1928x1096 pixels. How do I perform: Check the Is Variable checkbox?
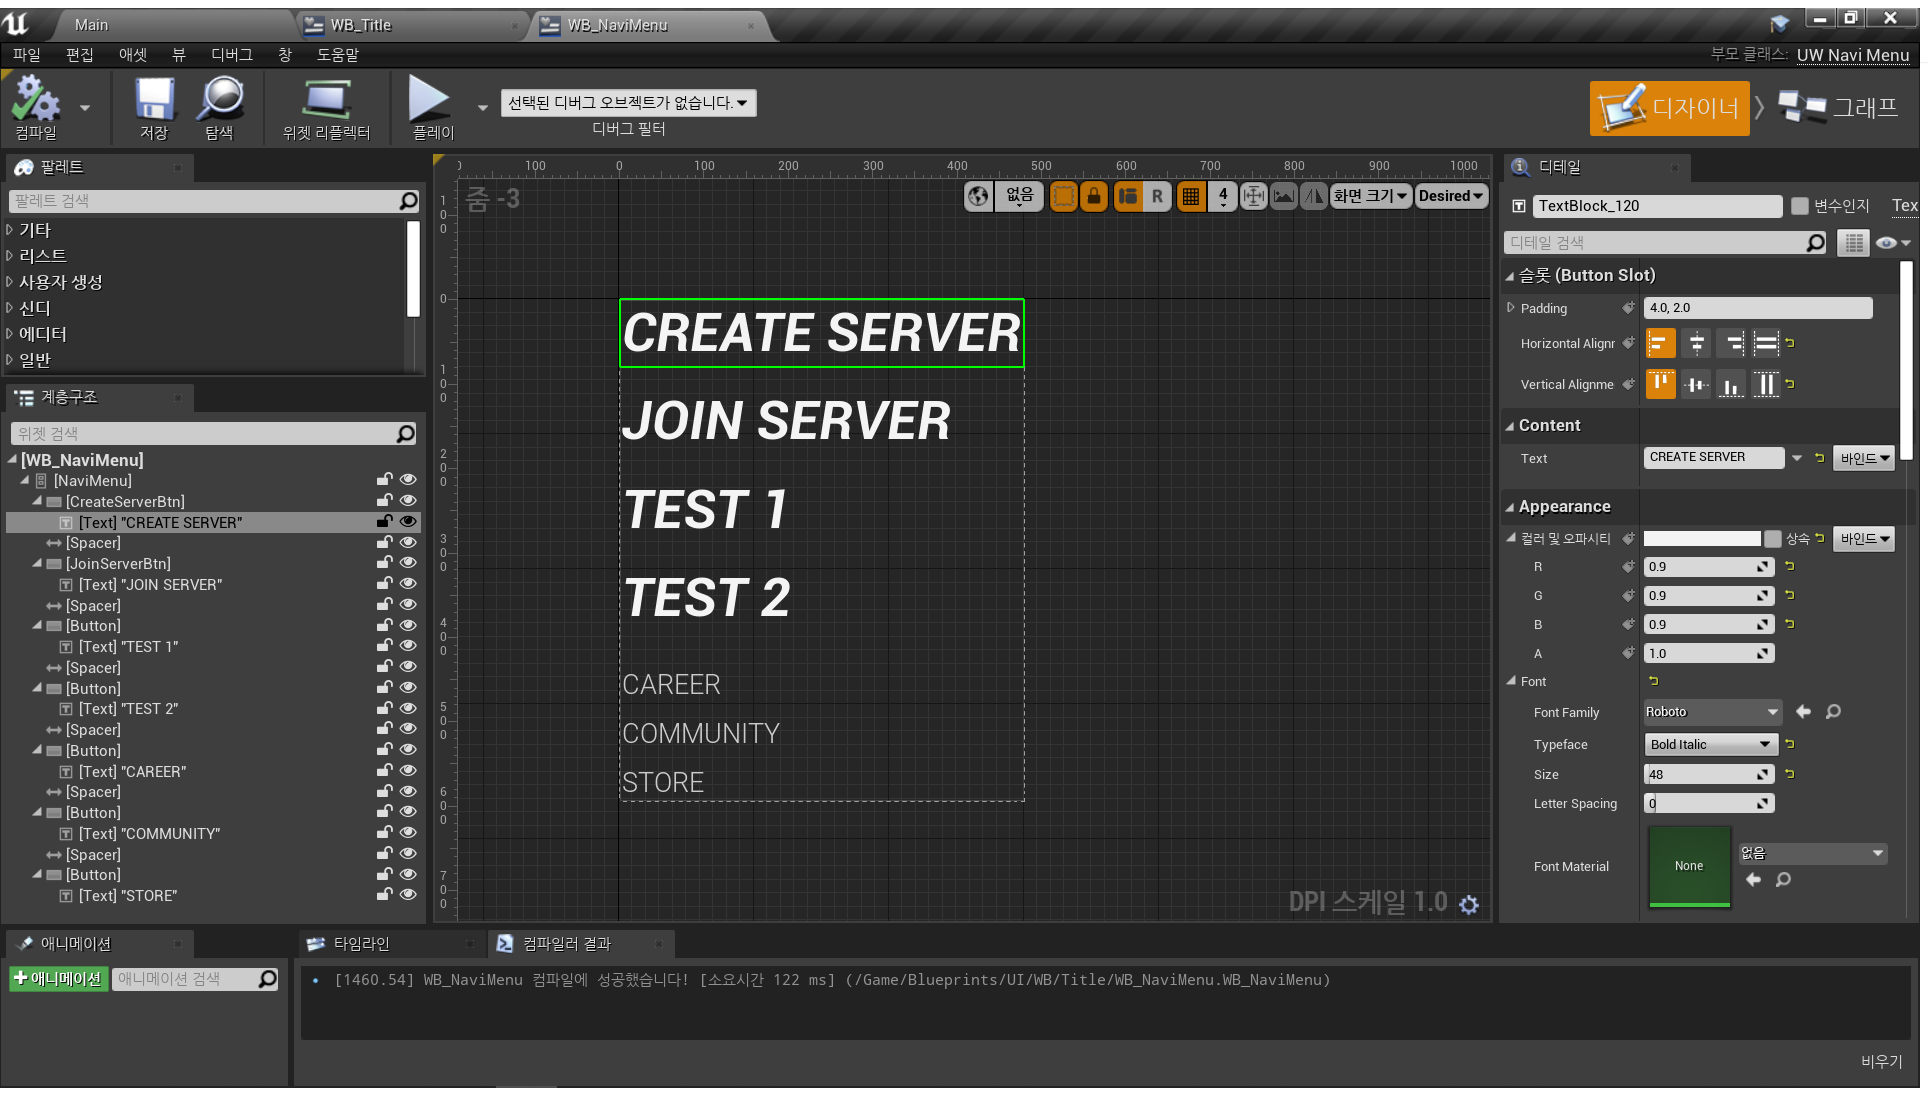pos(1800,206)
